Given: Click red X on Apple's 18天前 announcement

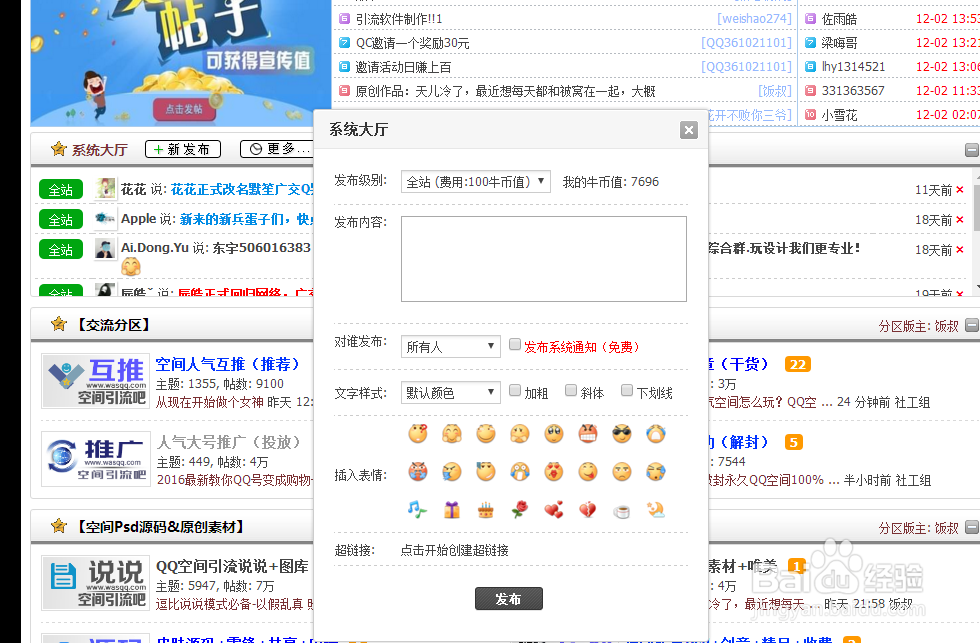Looking at the screenshot, I should [960, 219].
